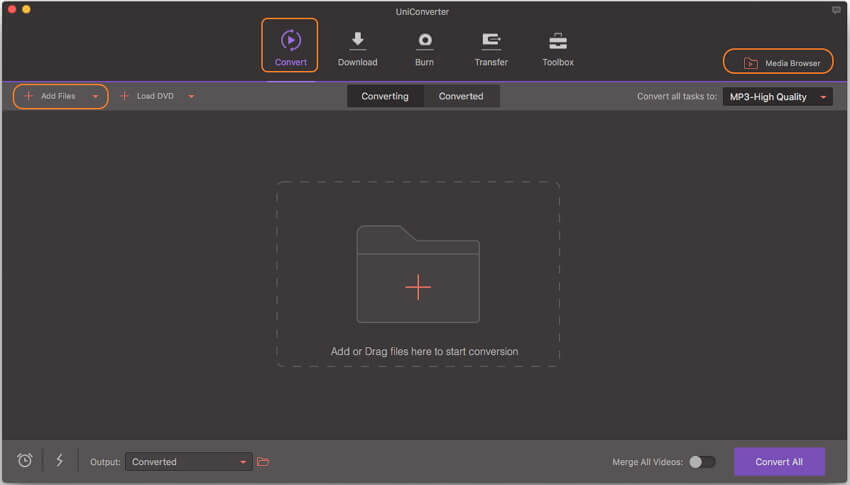Click the Load DVD button
Image resolution: width=850 pixels, height=485 pixels.
coord(147,96)
